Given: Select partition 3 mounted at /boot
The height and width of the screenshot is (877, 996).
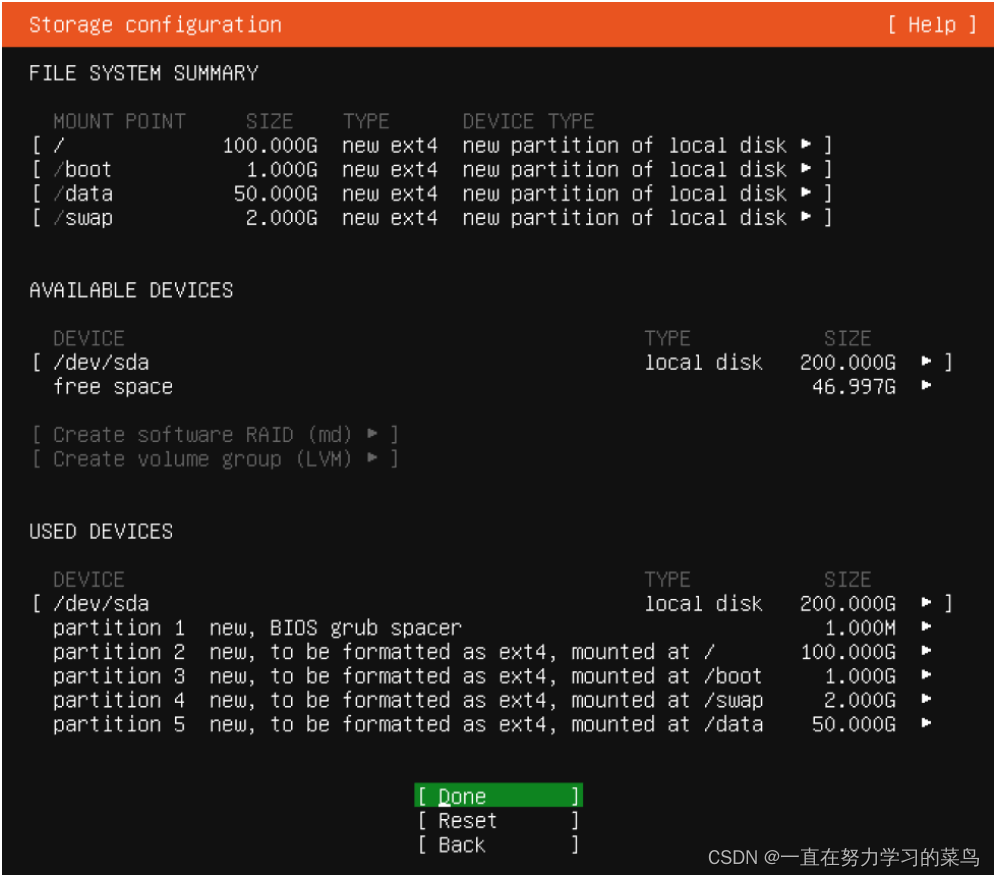Looking at the screenshot, I should click(x=492, y=676).
